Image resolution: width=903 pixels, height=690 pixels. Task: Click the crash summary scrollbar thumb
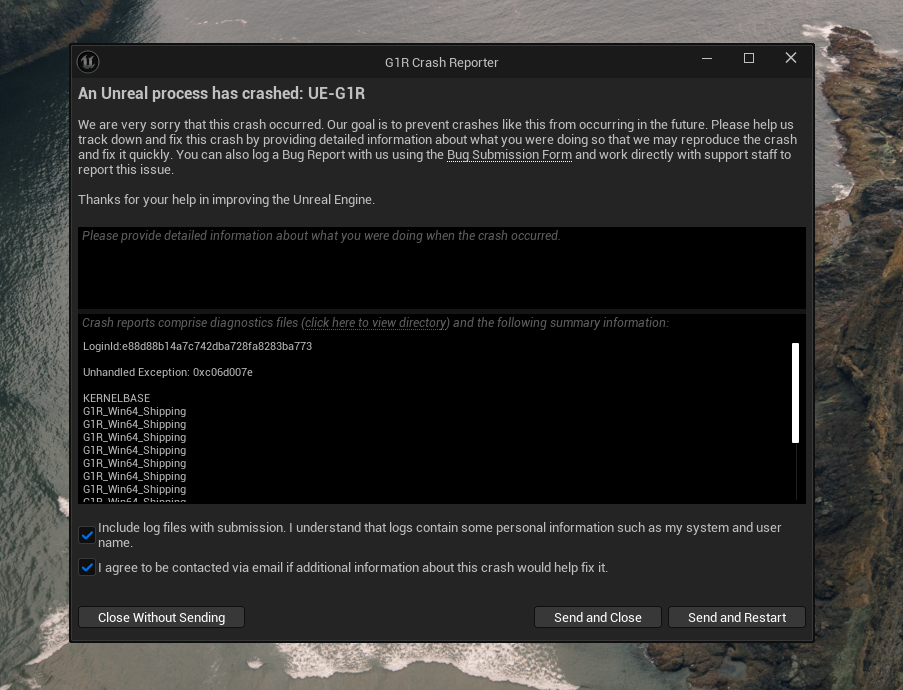click(795, 393)
